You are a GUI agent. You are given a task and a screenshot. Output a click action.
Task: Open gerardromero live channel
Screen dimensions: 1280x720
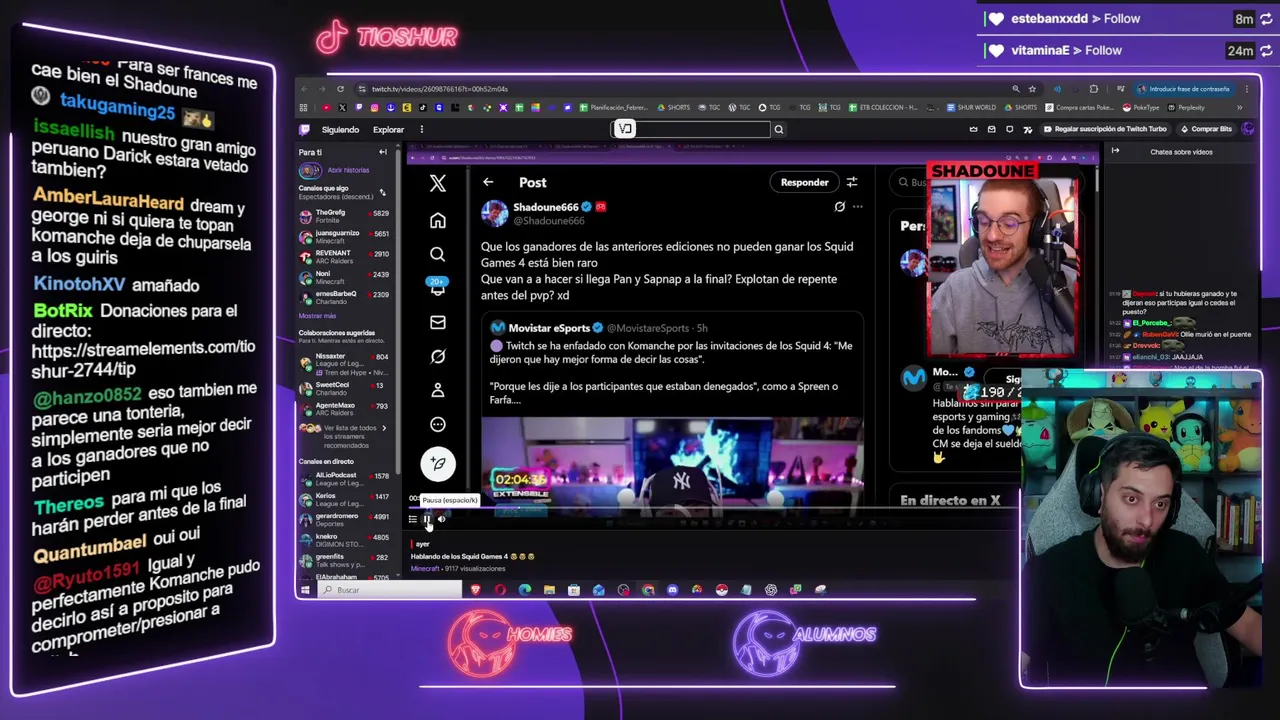(345, 519)
